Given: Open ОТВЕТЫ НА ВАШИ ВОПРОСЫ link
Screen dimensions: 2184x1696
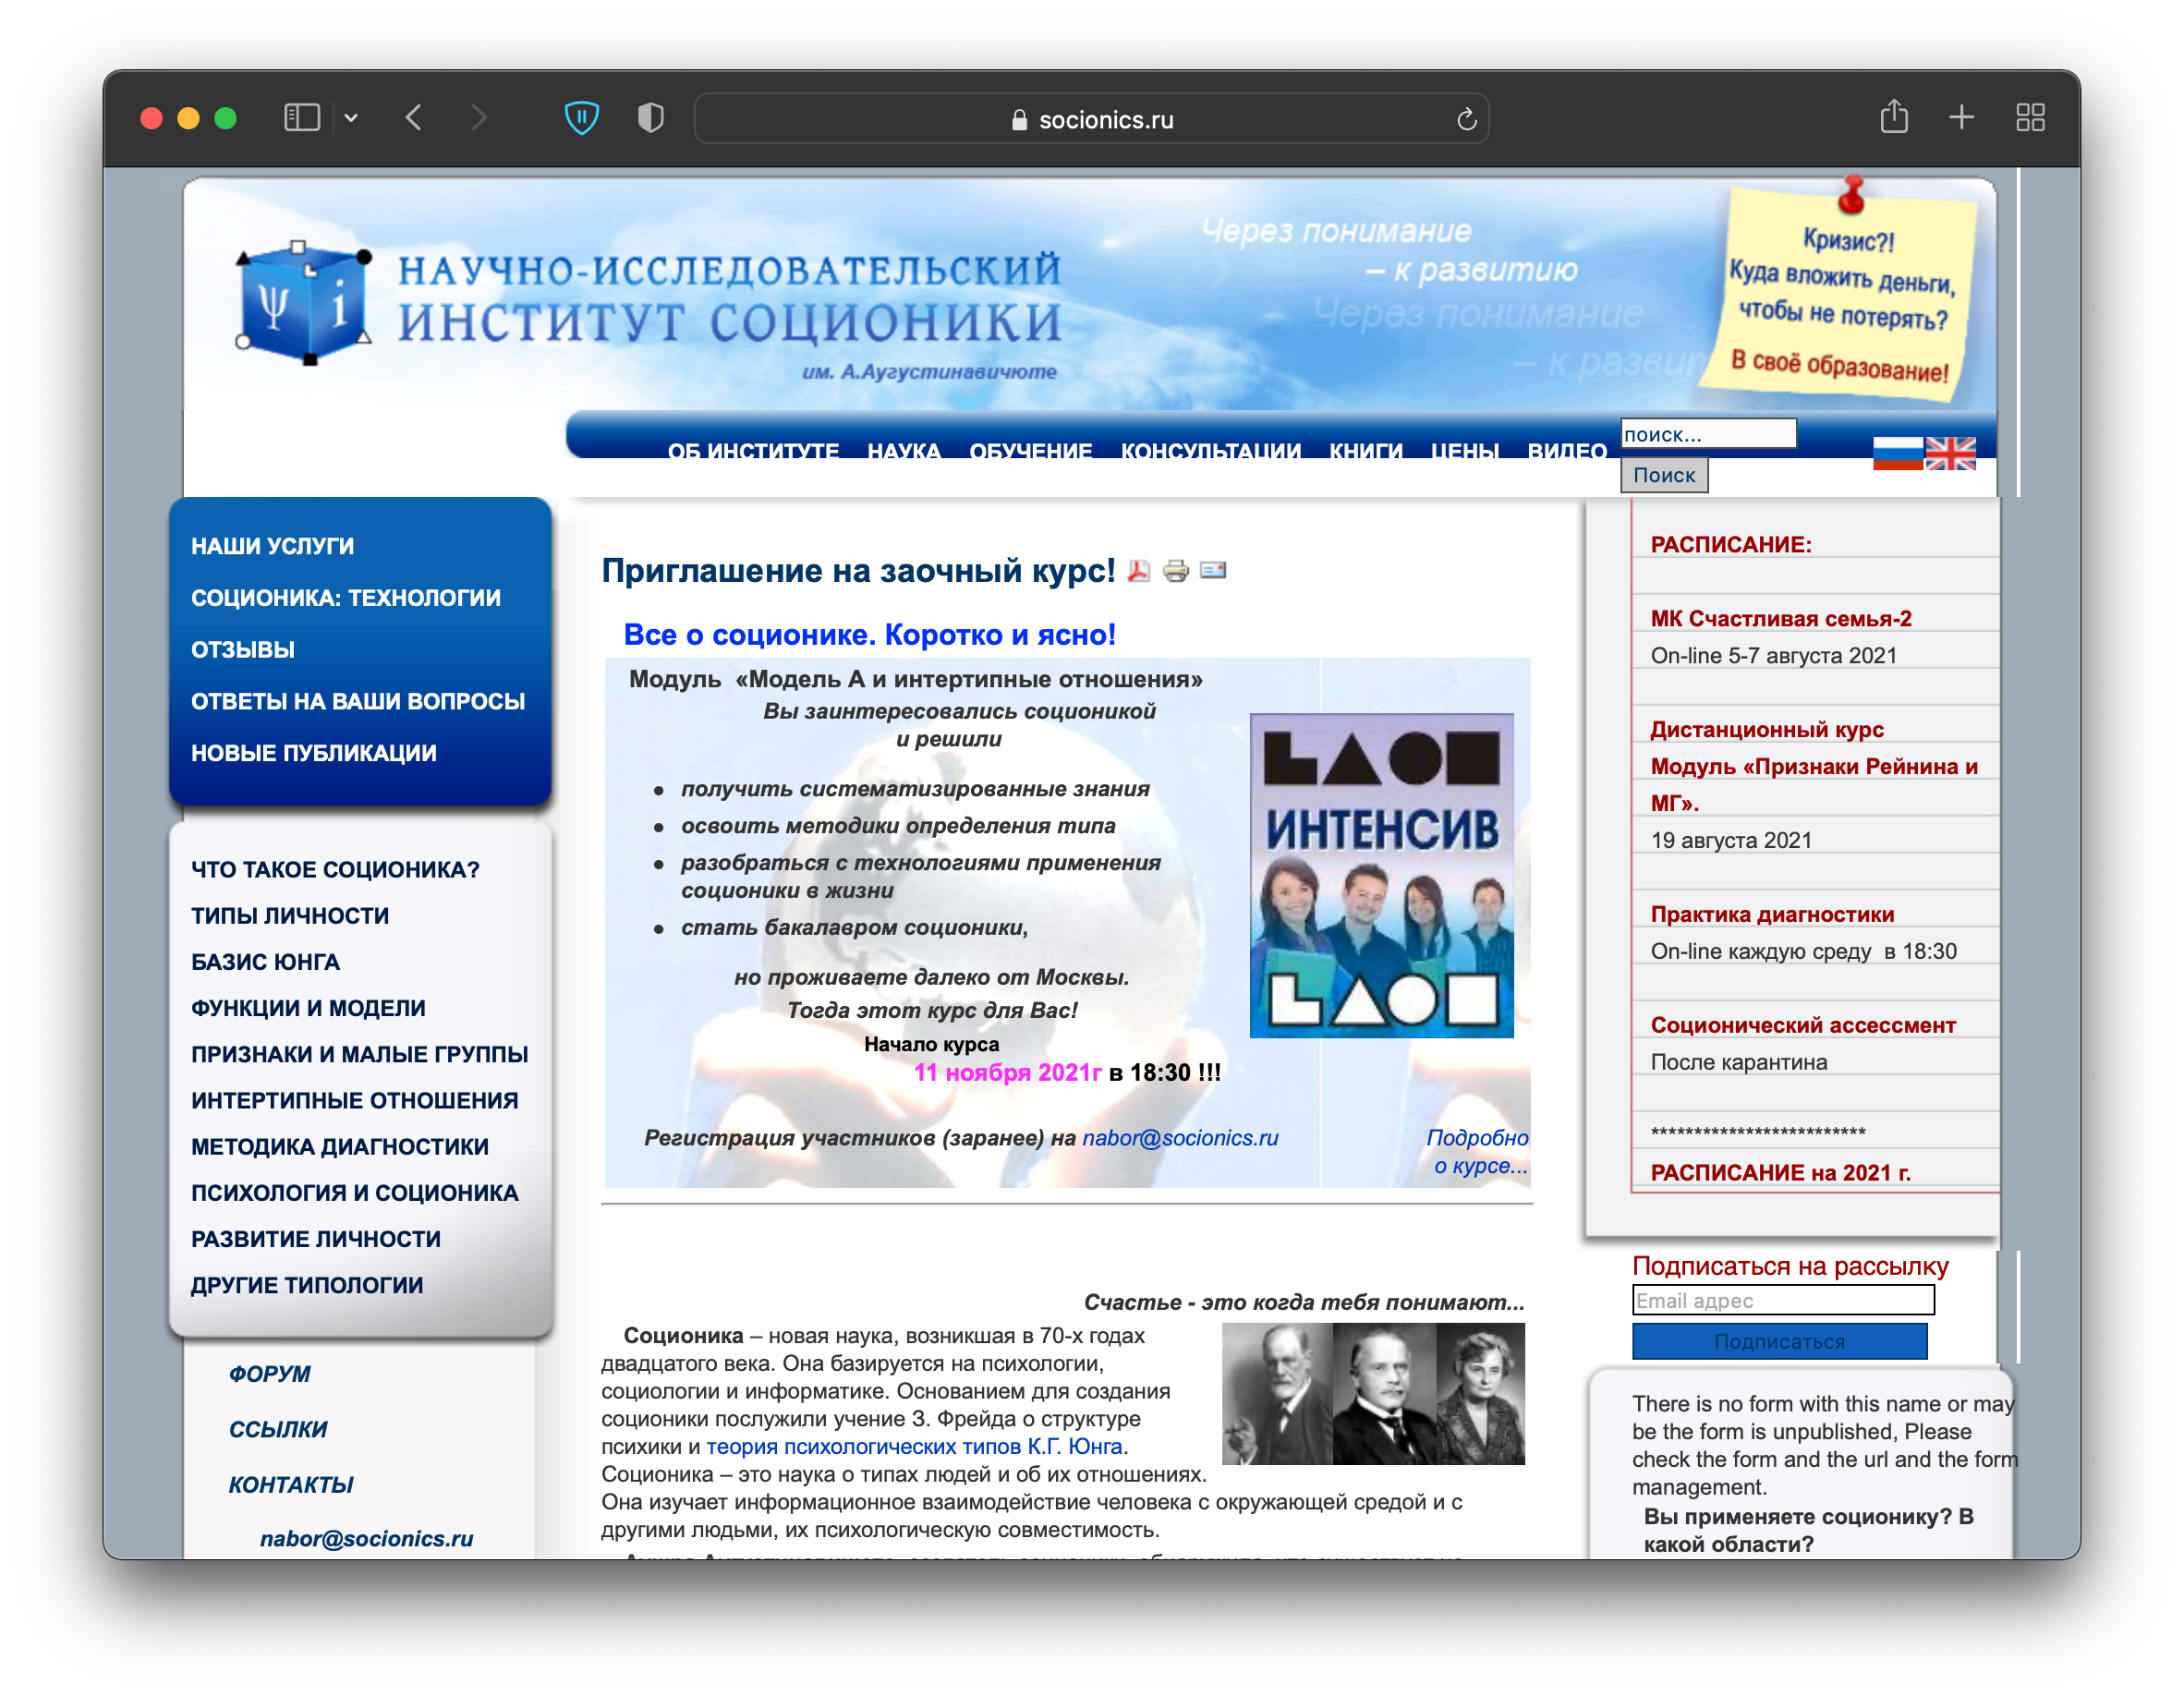Looking at the screenshot, I should [x=358, y=701].
